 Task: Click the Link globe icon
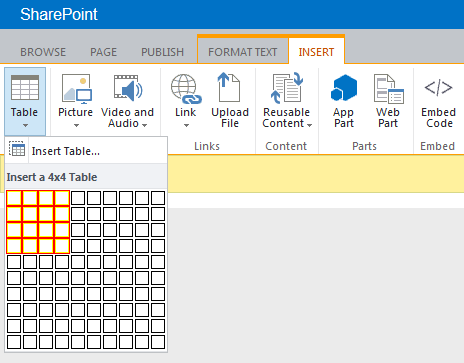click(186, 89)
